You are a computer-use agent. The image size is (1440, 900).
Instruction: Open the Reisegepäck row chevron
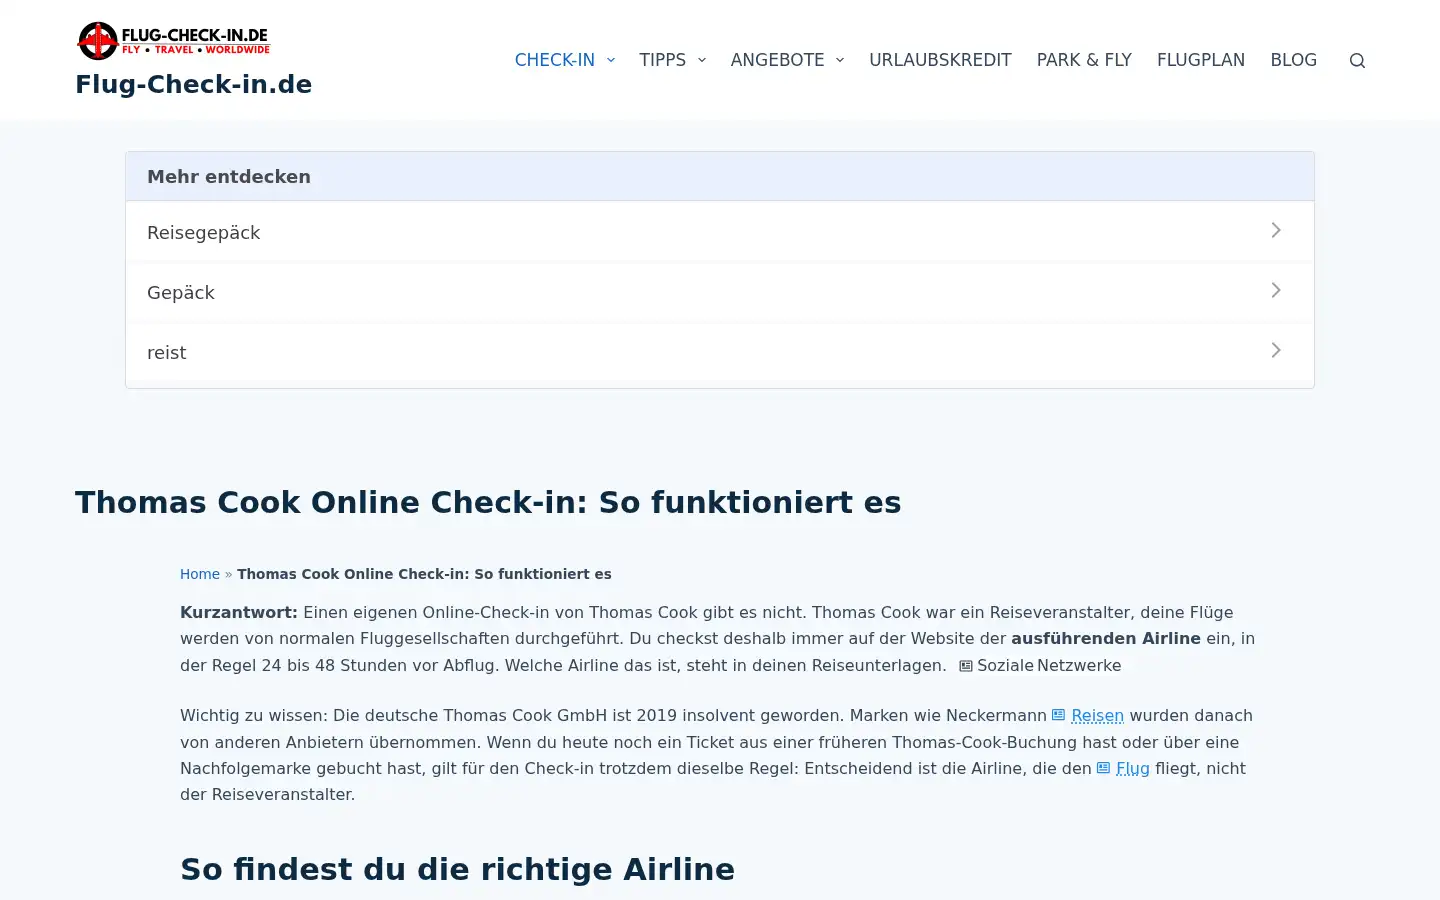pyautogui.click(x=1276, y=230)
